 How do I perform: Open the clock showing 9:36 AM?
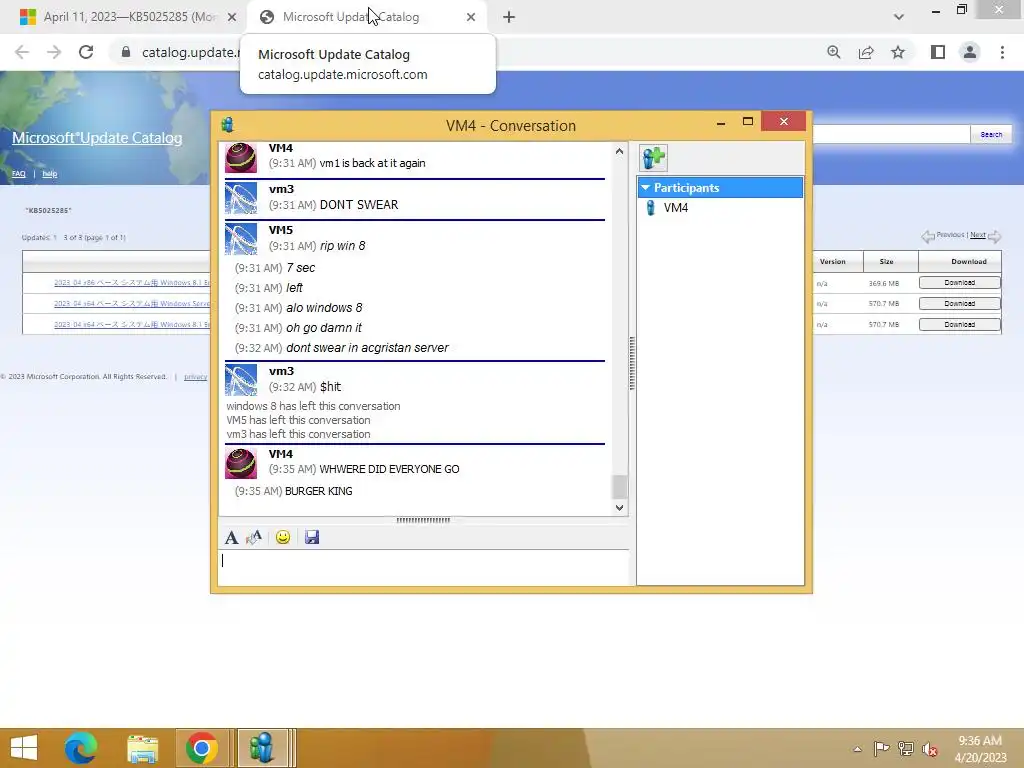(x=980, y=748)
